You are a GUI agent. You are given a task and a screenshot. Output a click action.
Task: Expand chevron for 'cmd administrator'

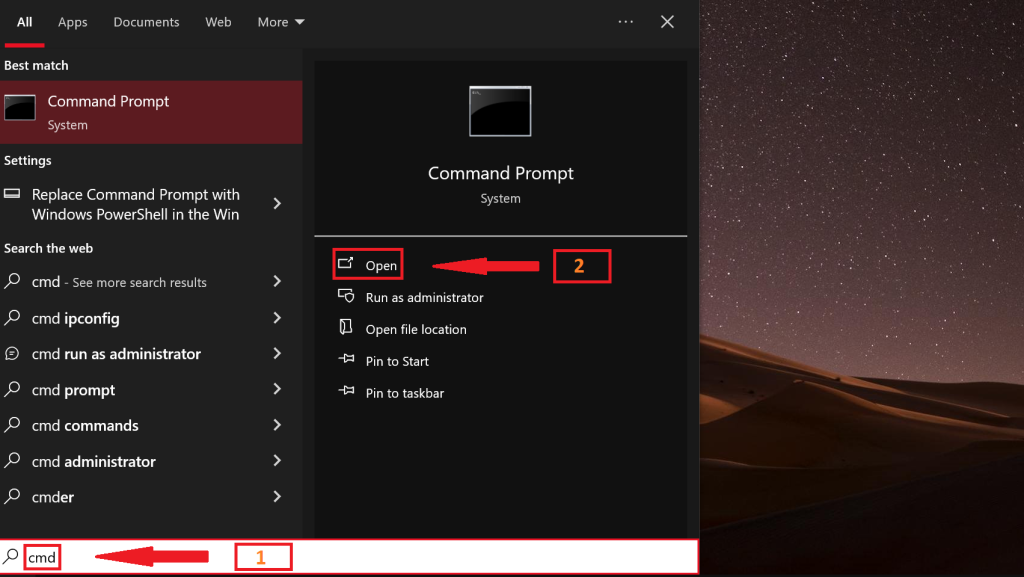coord(277,461)
